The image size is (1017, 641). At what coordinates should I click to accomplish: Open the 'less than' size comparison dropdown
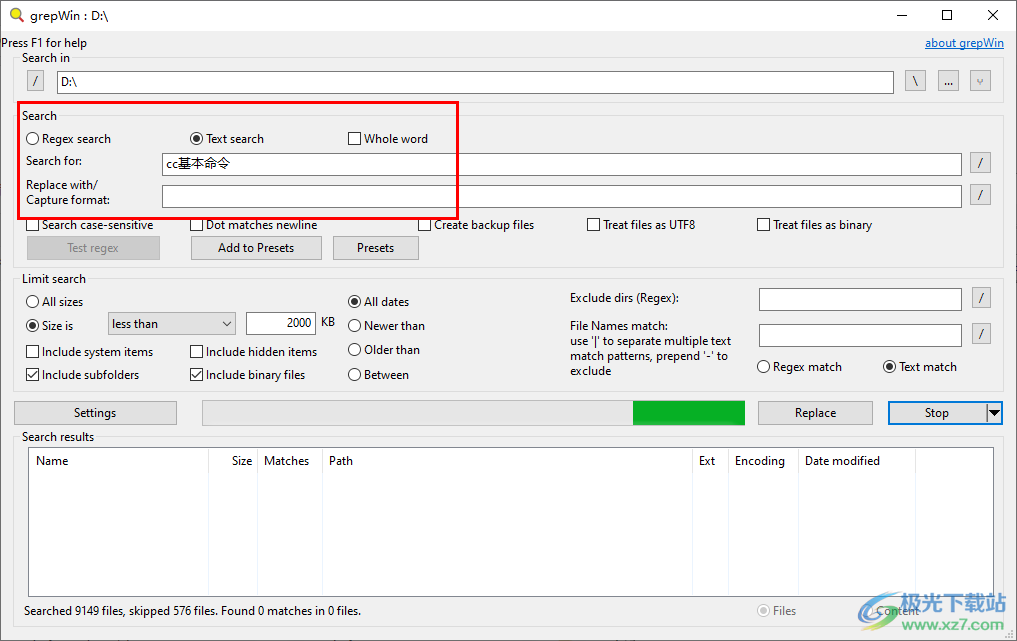click(x=172, y=324)
